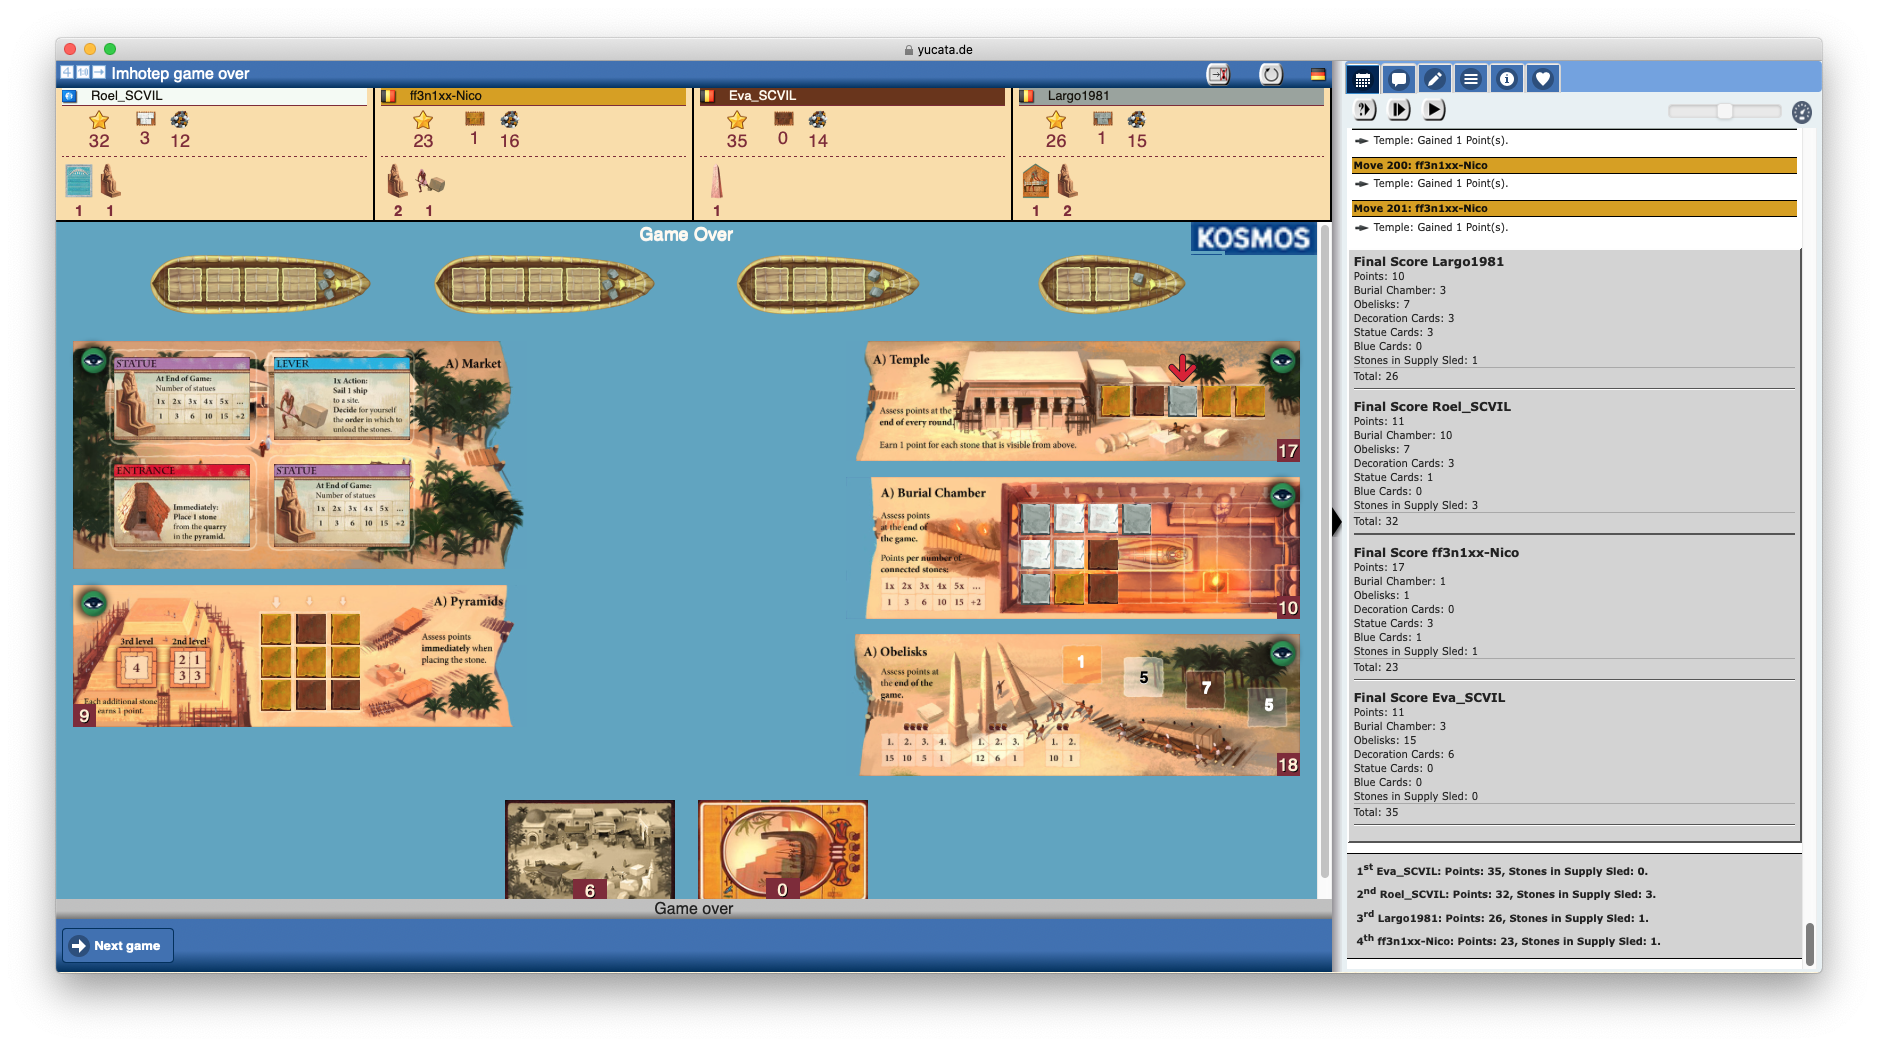This screenshot has width=1878, height=1047.
Task: Switch language with the German flag
Action: click(x=1318, y=74)
